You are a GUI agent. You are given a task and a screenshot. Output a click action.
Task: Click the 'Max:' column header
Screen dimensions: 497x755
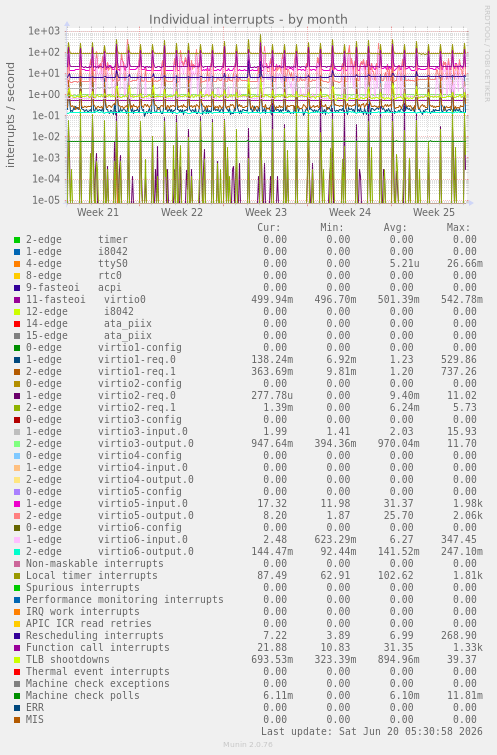(x=458, y=227)
